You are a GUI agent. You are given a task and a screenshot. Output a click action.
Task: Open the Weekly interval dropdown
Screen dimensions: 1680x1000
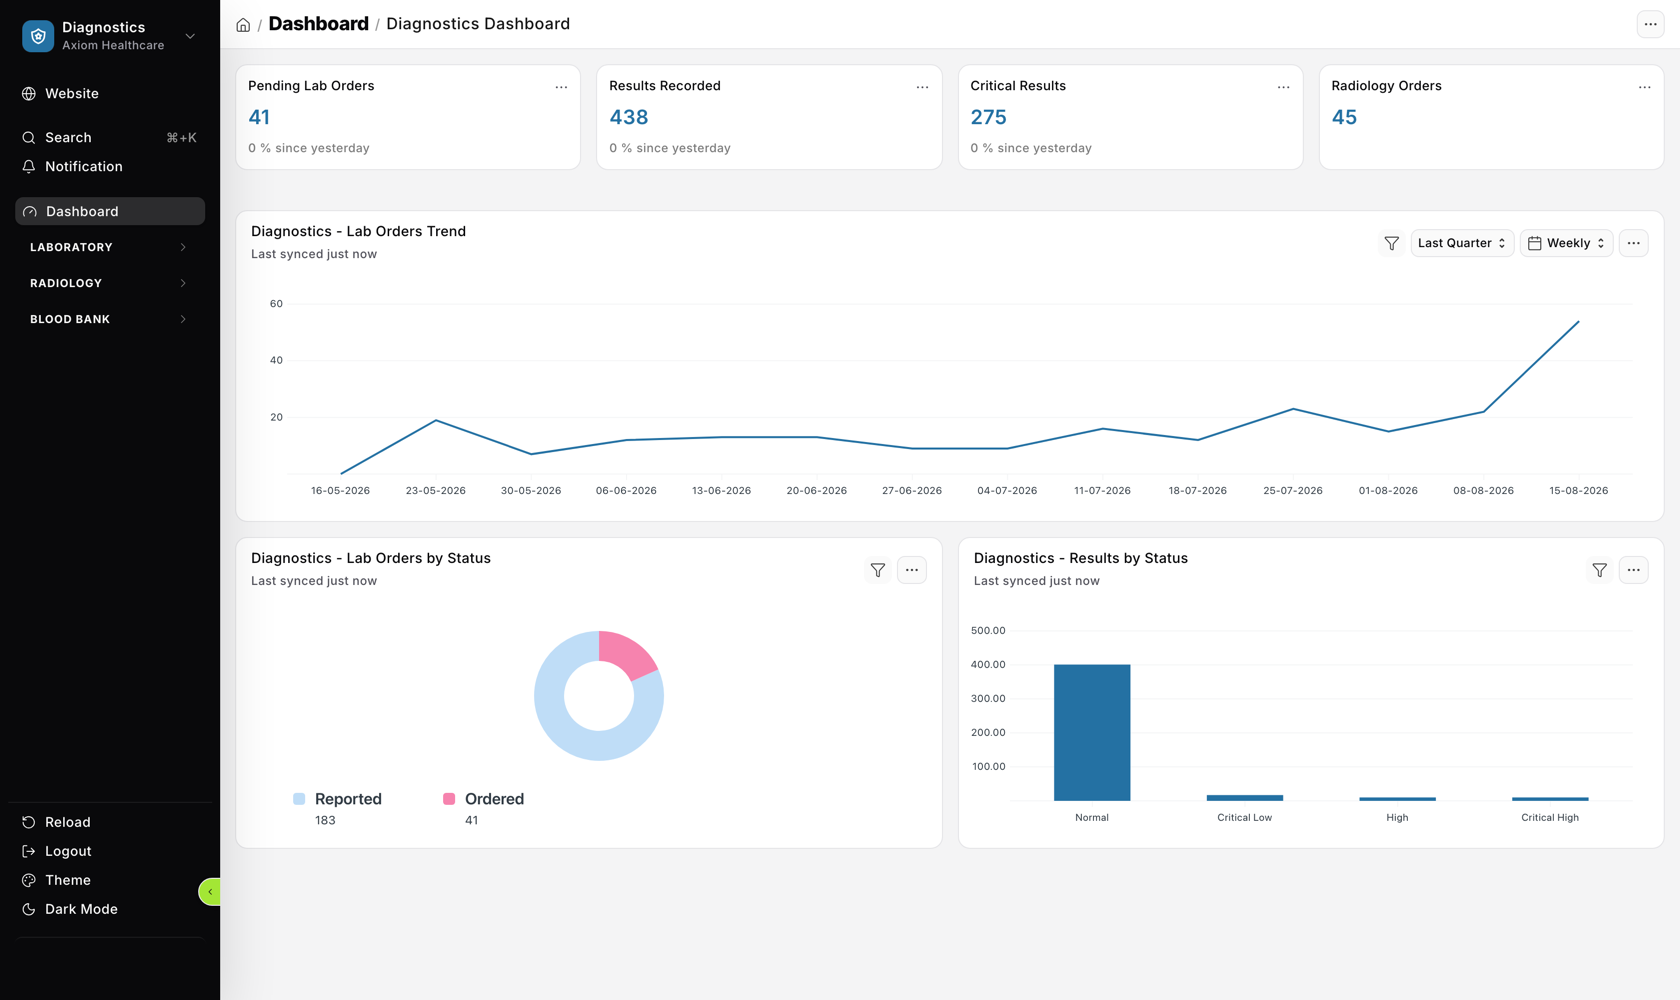(1566, 243)
